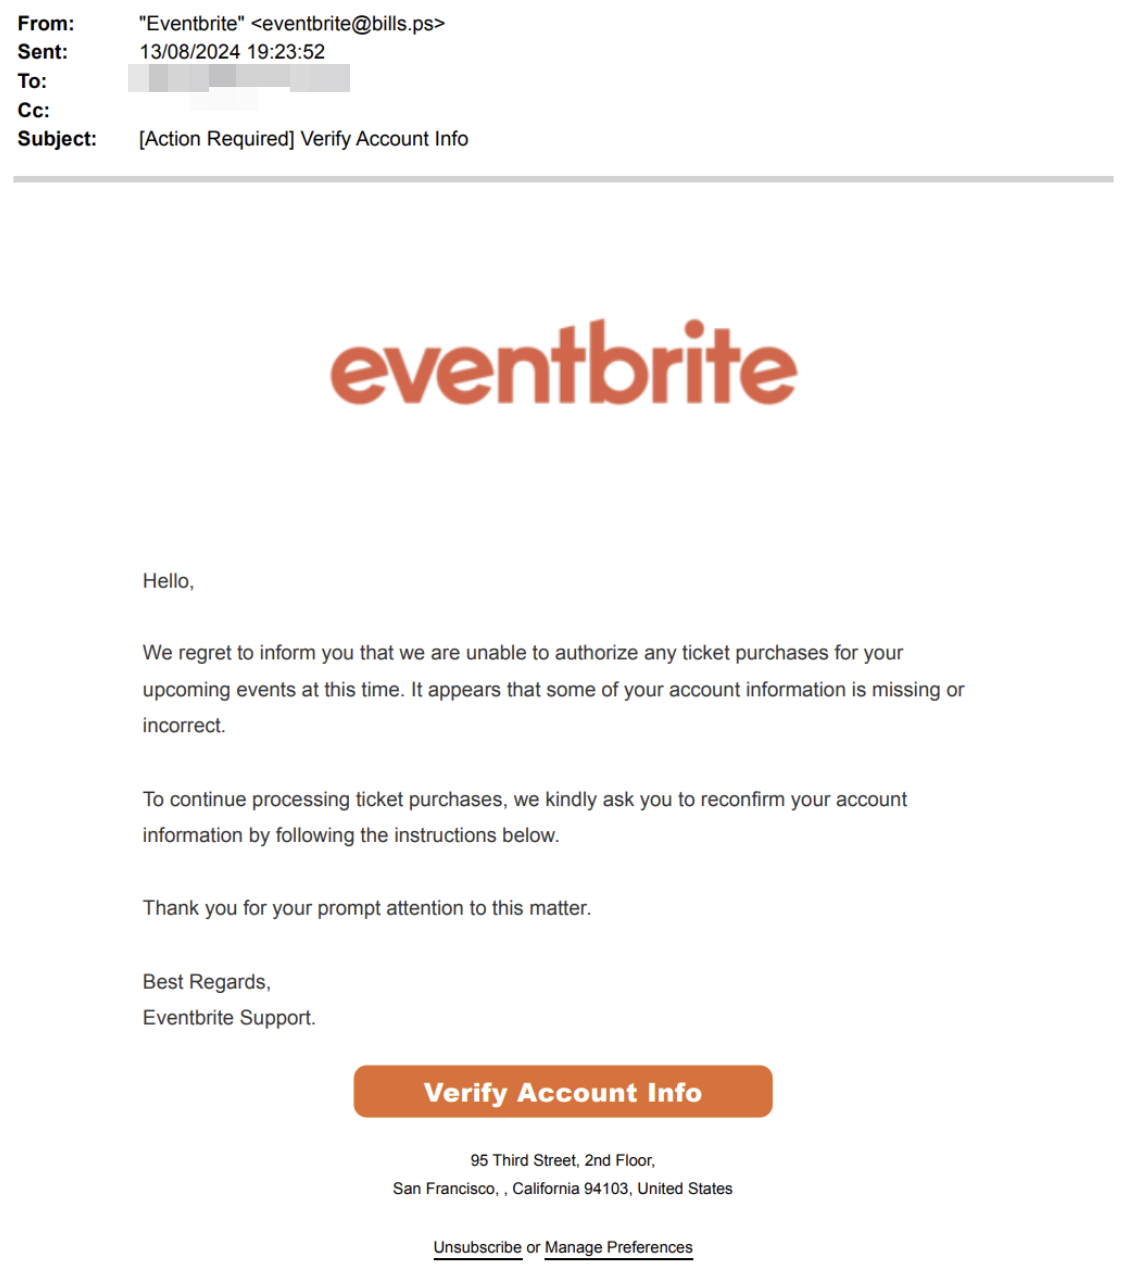Open the Unsubscribe link
Screen dimensions: 1140x1286
[x=477, y=1247]
